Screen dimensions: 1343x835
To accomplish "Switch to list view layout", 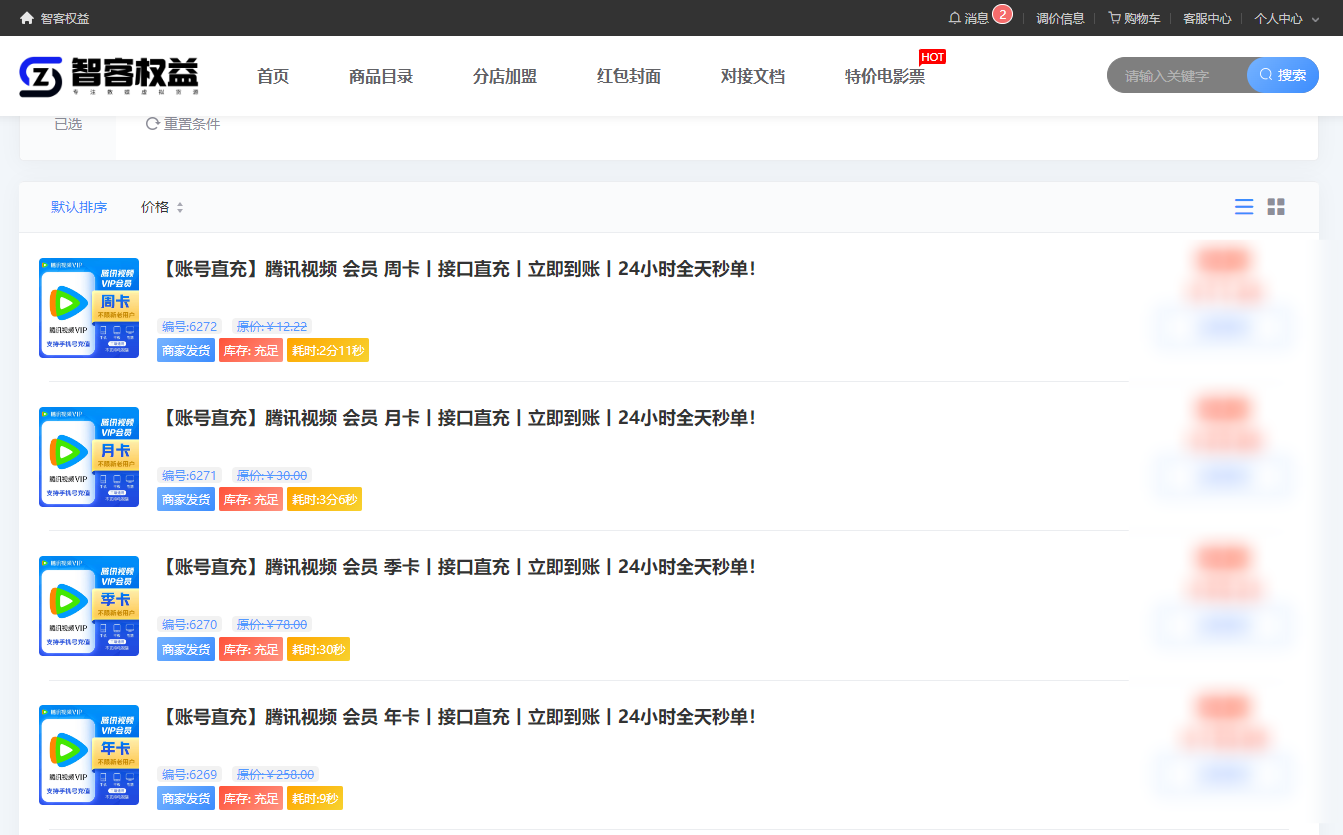I will [x=1244, y=207].
